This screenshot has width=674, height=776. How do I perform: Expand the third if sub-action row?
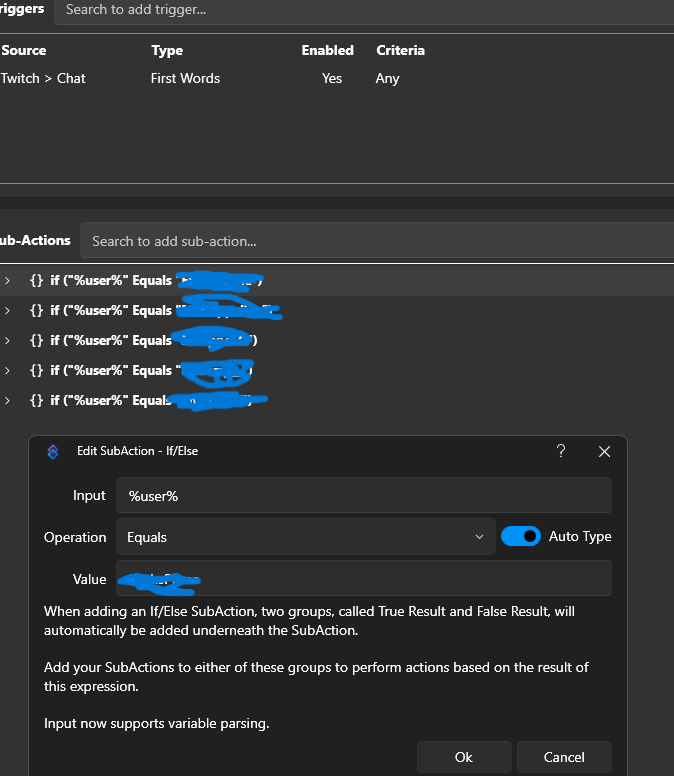pos(7,340)
